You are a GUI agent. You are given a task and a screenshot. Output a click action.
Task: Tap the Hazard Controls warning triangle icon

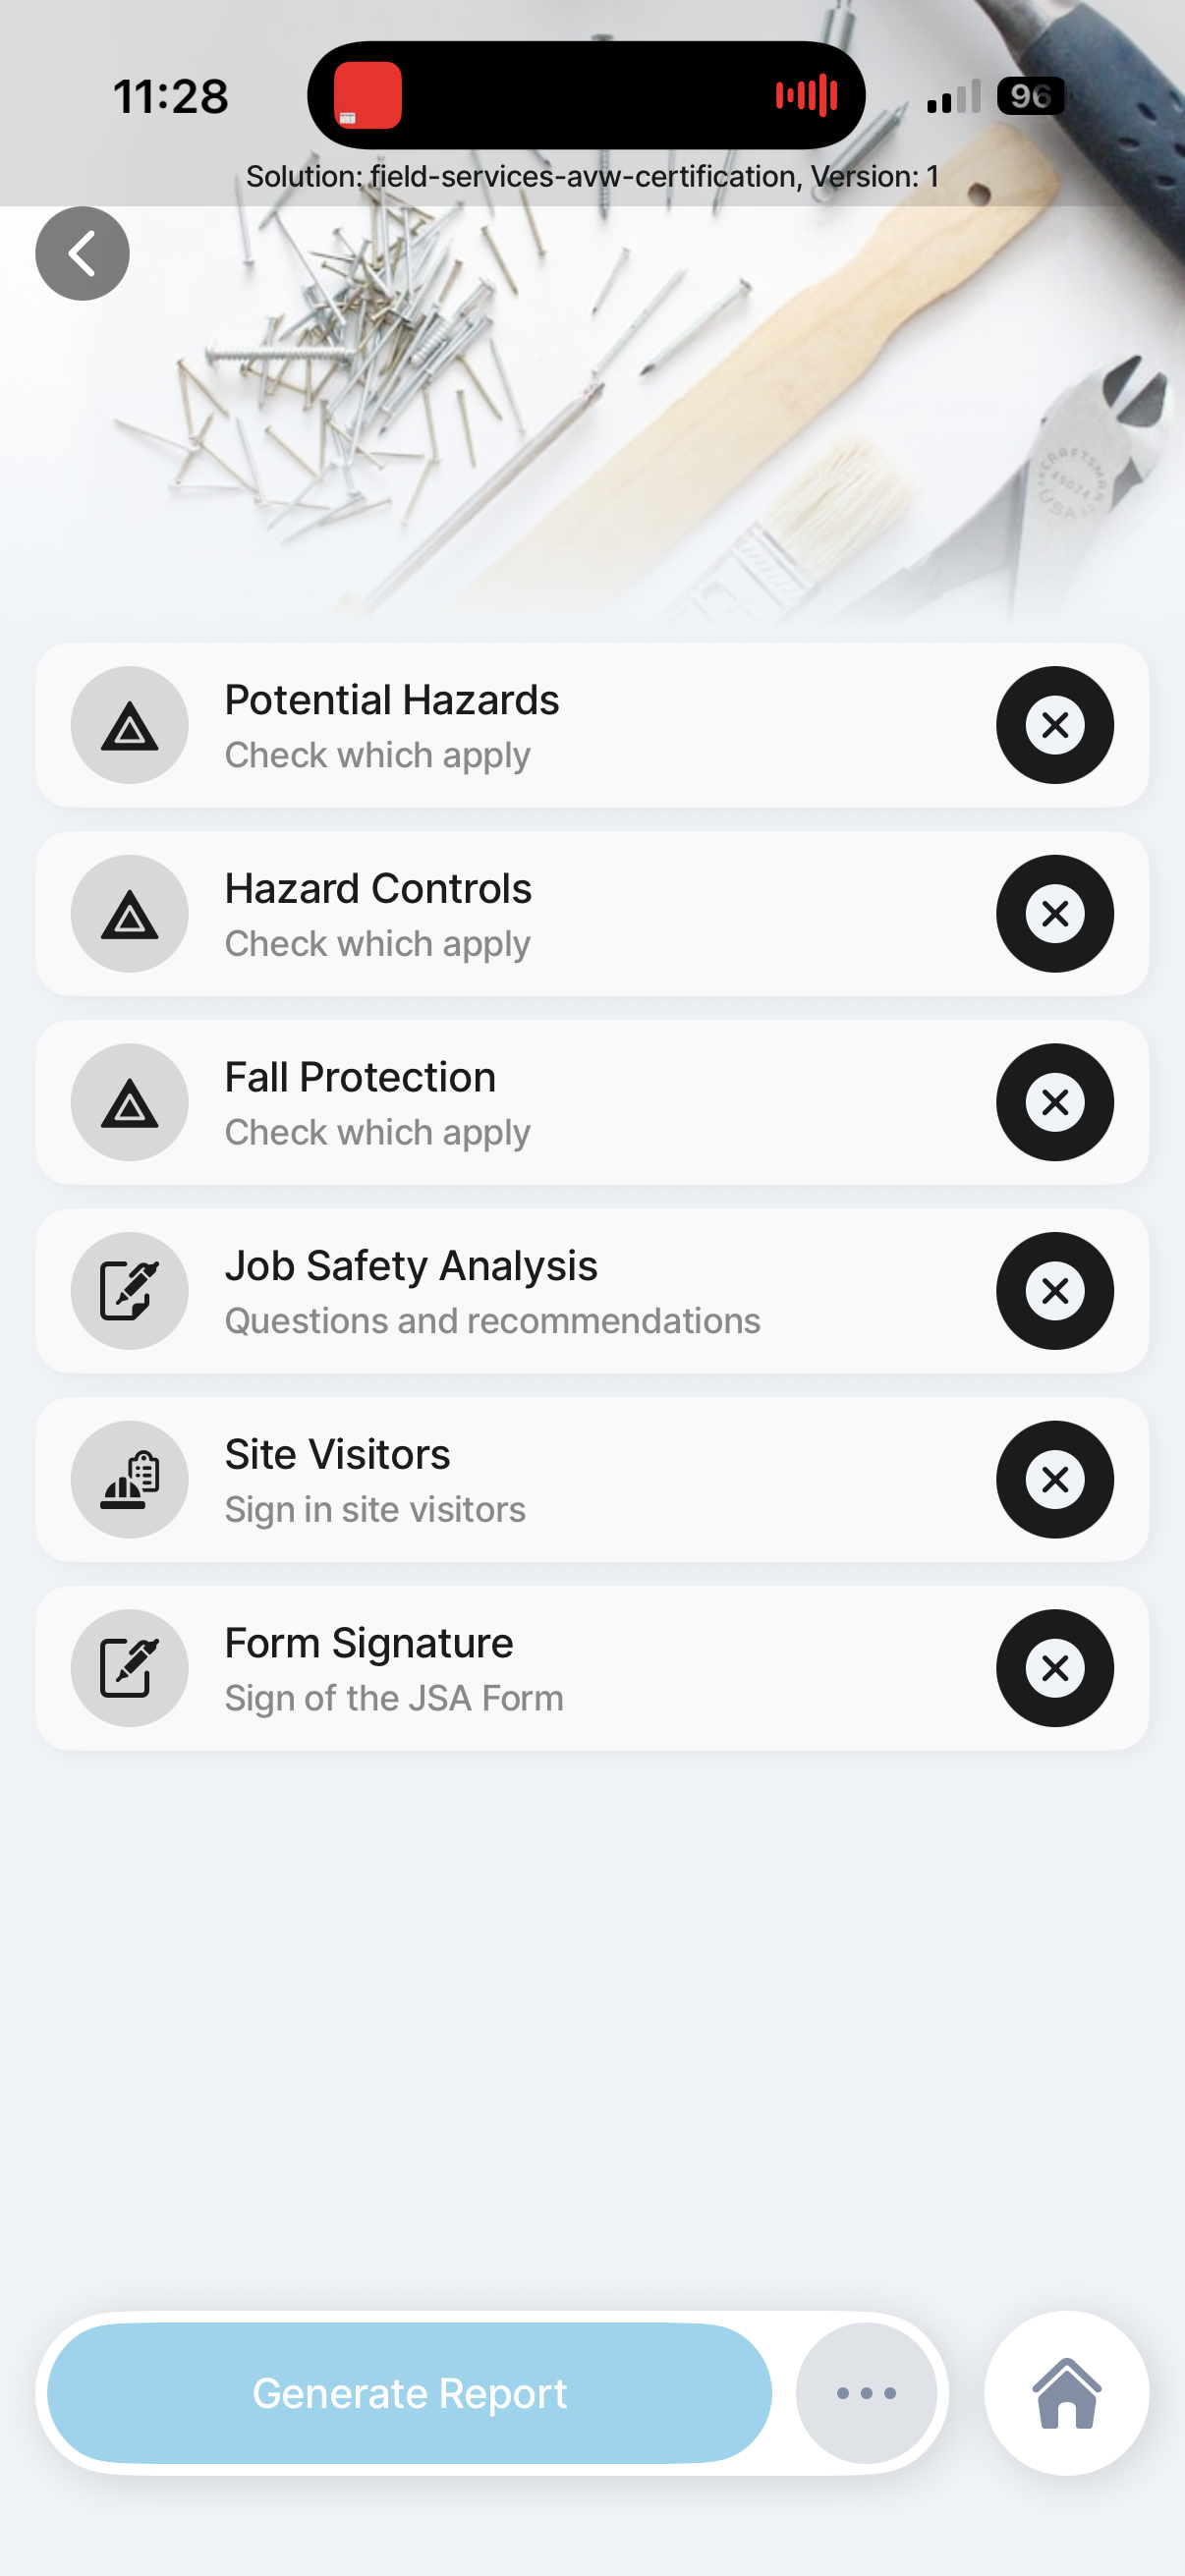click(129, 914)
